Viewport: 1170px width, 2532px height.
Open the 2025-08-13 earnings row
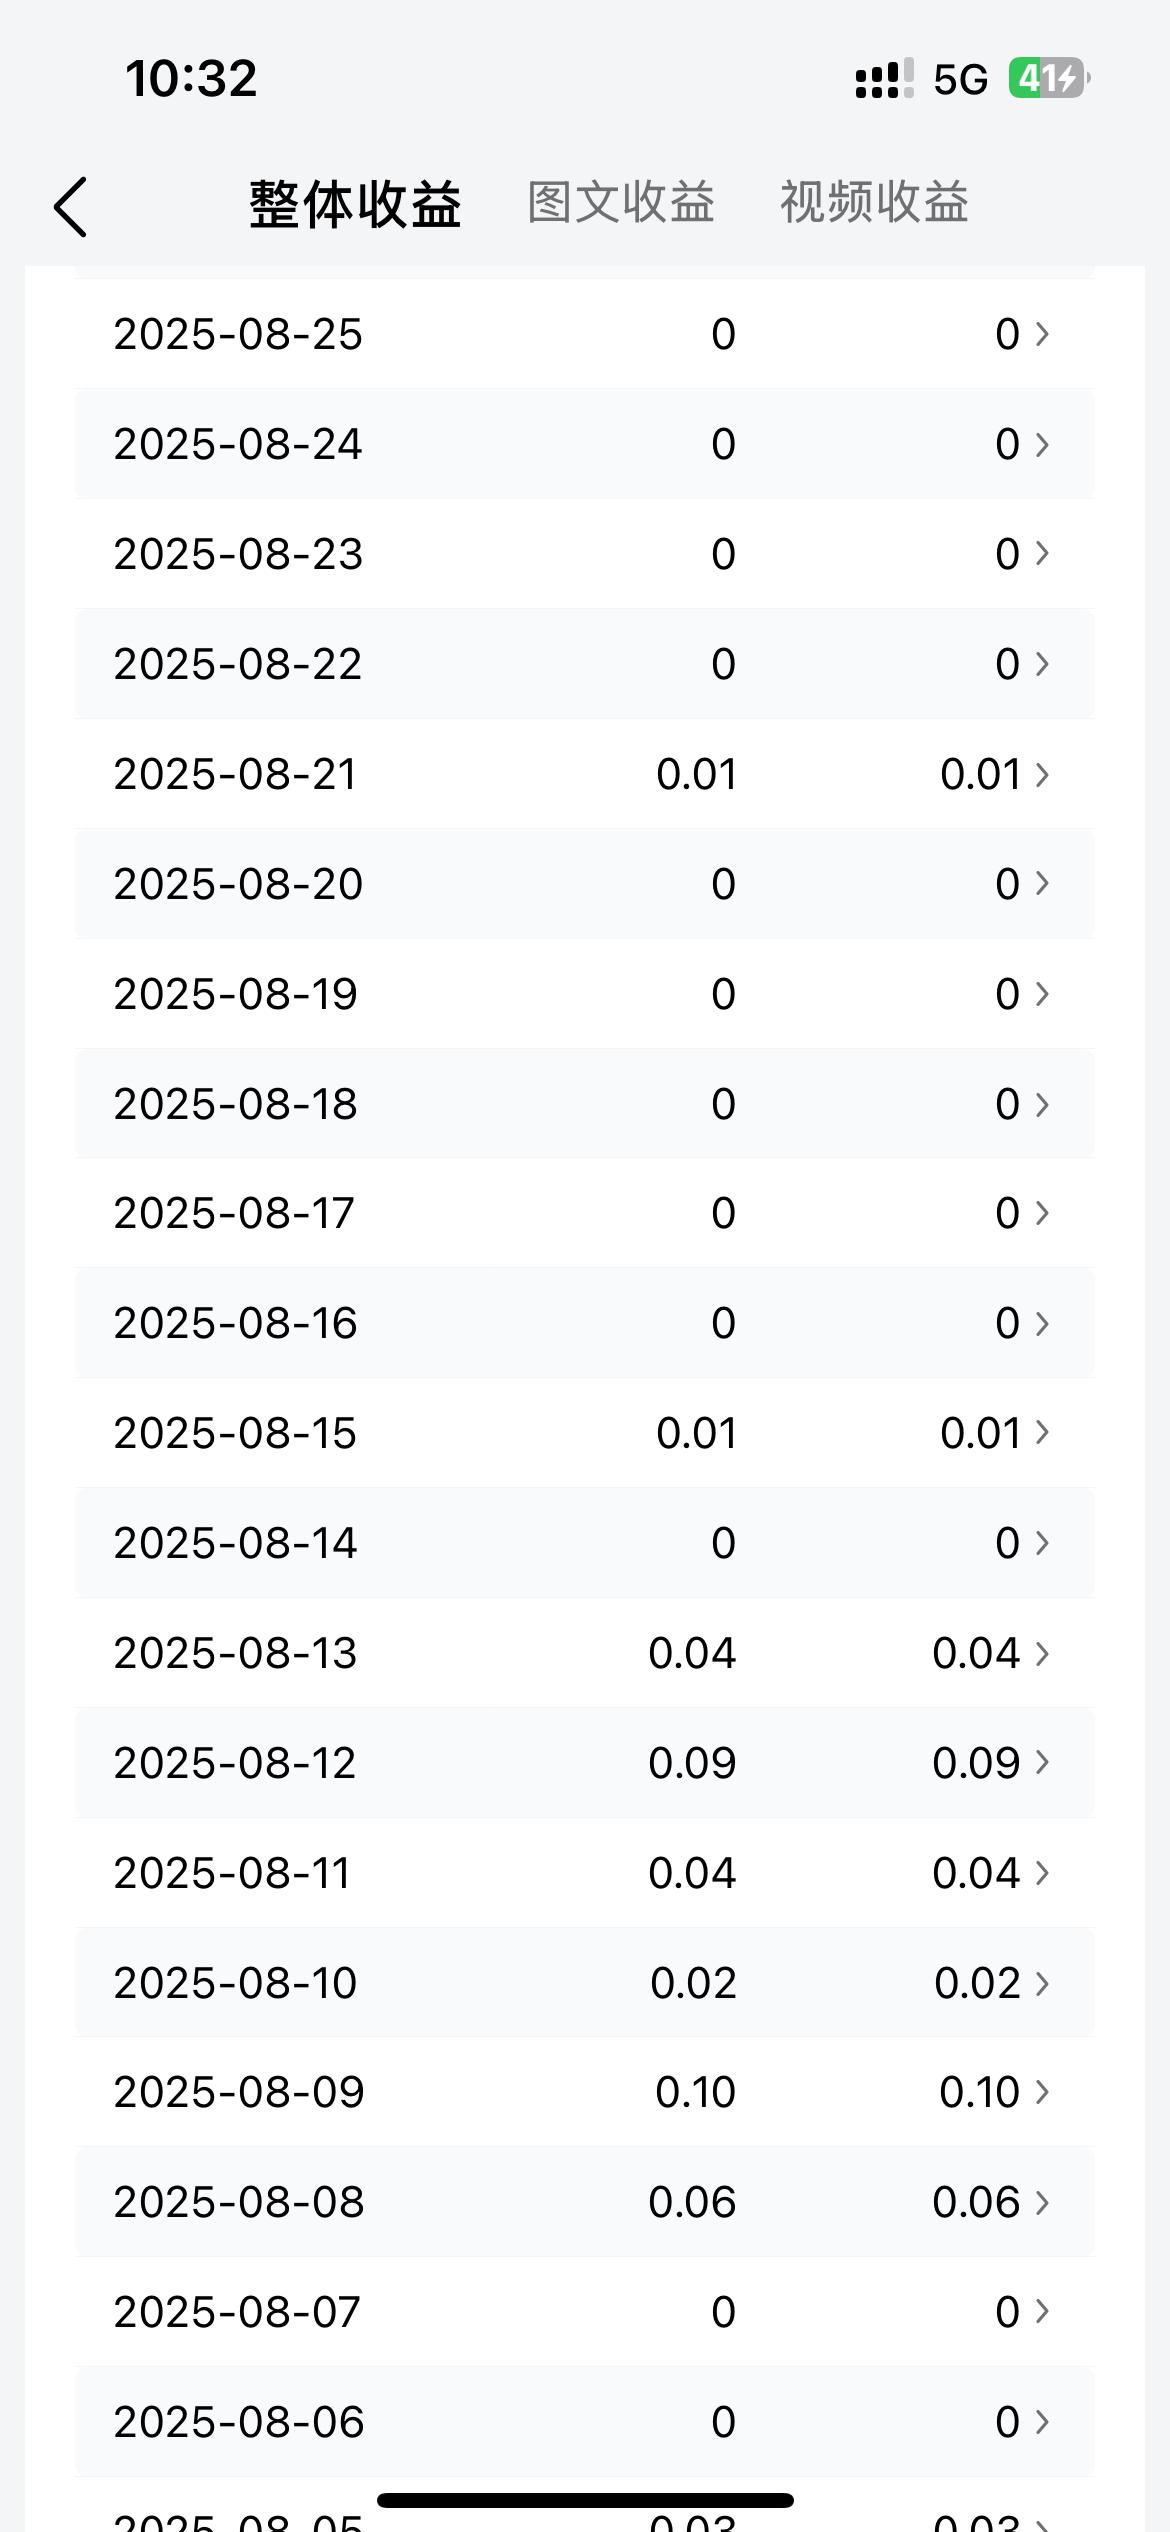tap(585, 1653)
